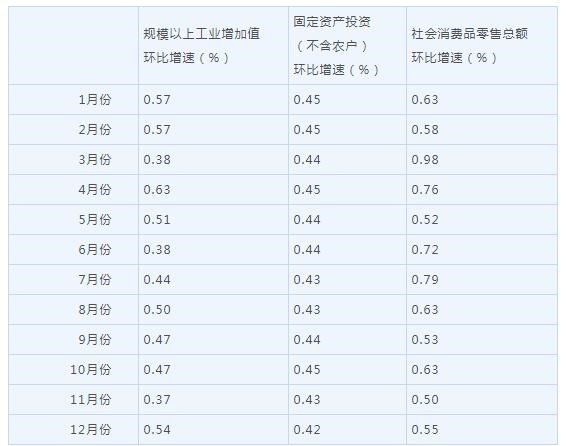566x446 pixels.
Task: Click 0.98 retail value for 3月份
Action: coord(425,160)
